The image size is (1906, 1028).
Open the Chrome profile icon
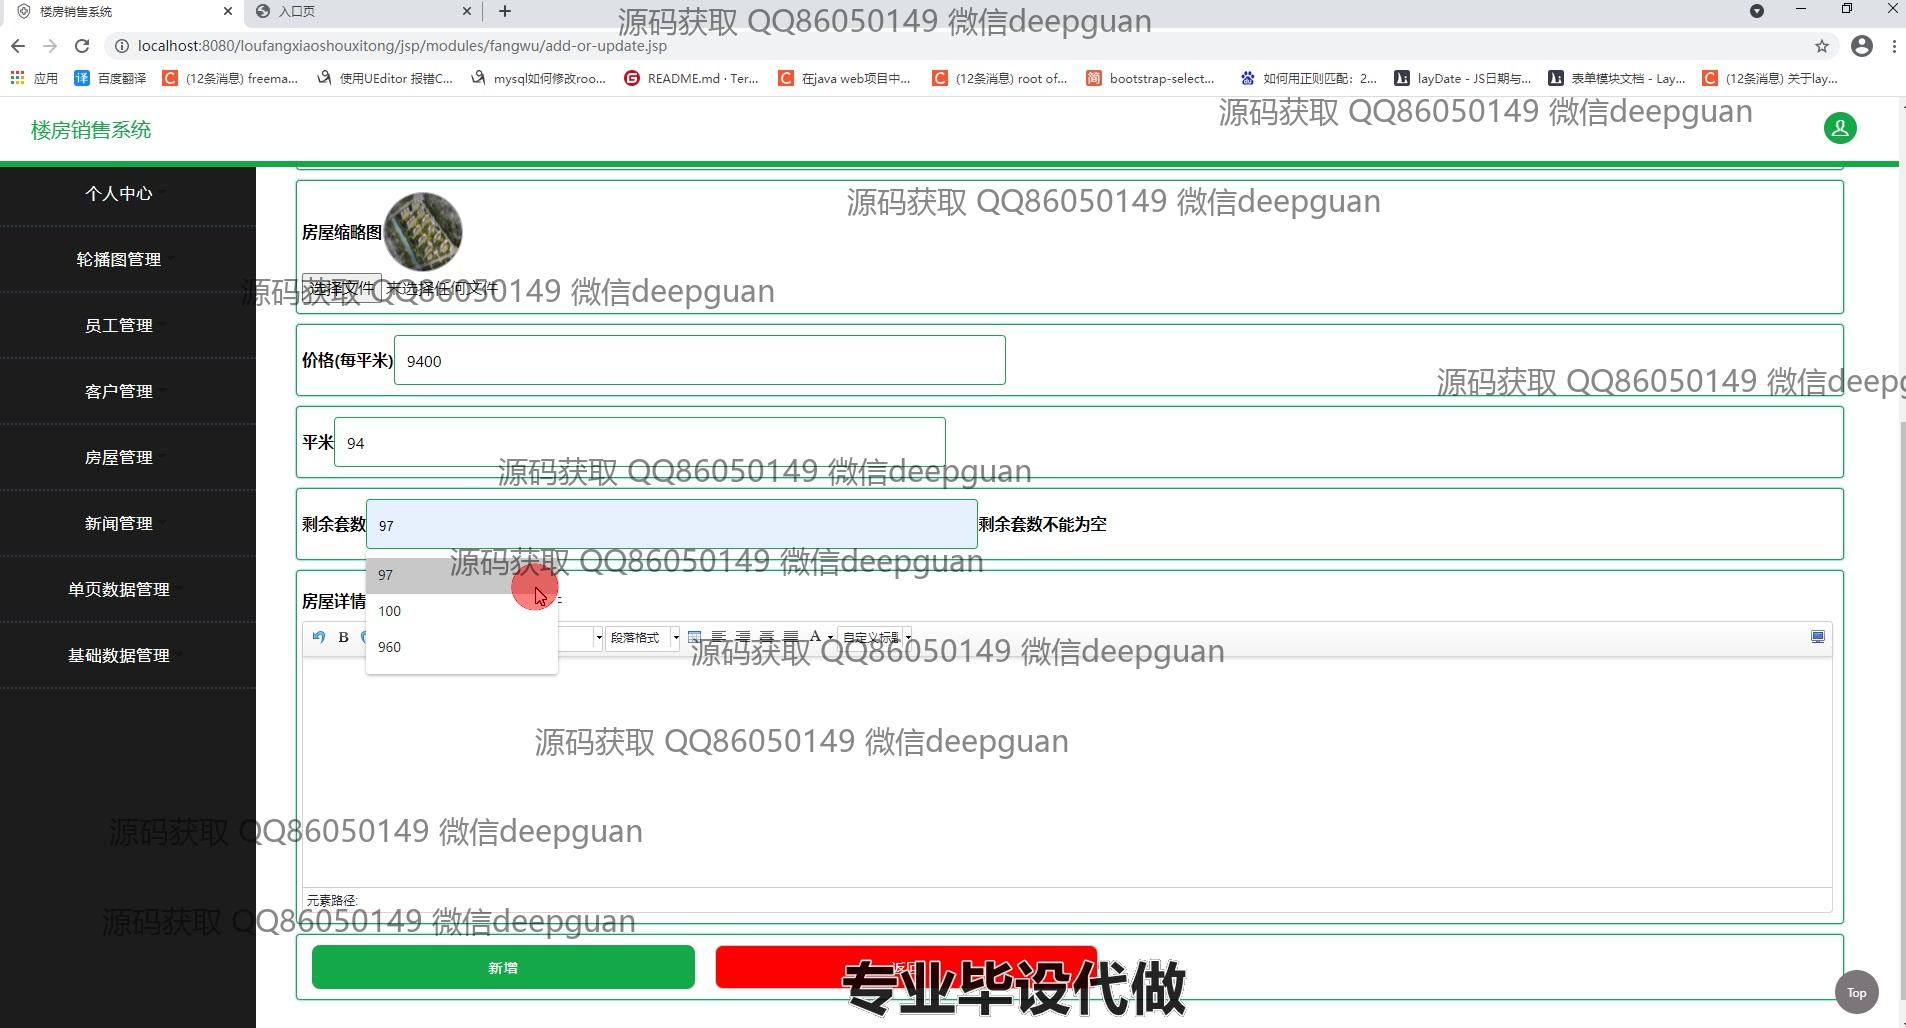pos(1862,46)
